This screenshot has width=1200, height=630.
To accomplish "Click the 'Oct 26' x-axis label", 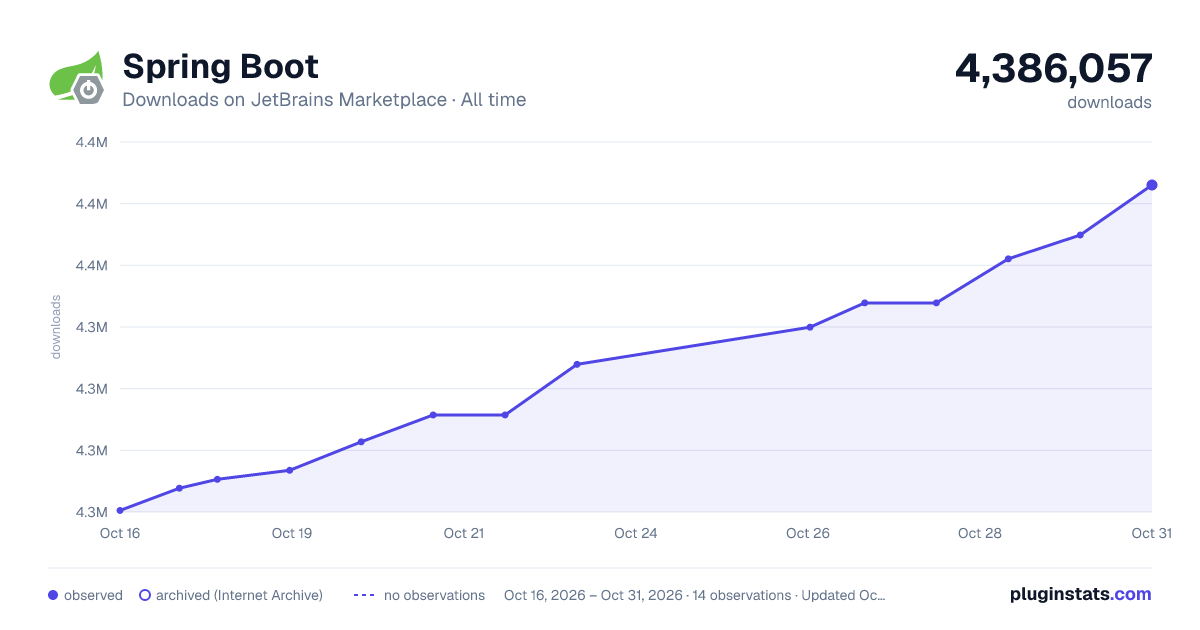I will (x=808, y=533).
